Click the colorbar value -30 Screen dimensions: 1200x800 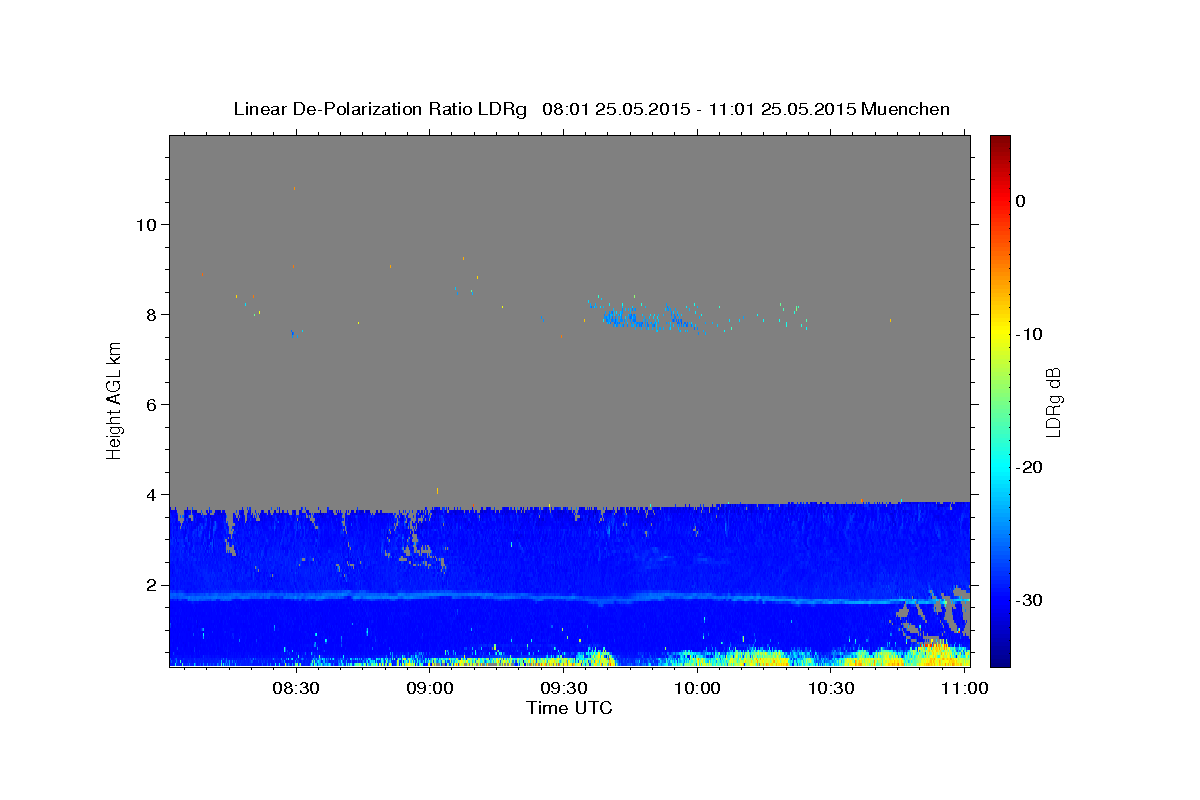[x=1030, y=600]
